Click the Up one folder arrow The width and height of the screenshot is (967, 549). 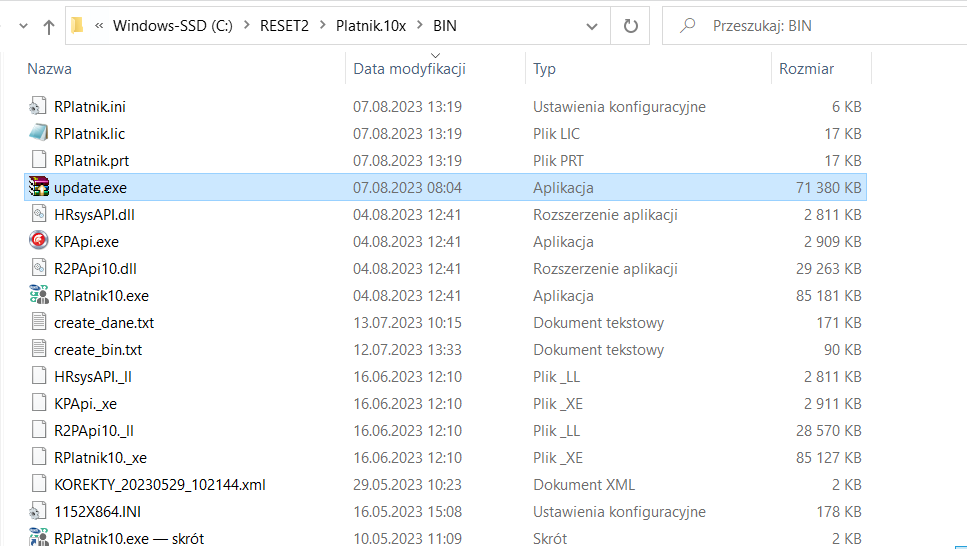[48, 27]
